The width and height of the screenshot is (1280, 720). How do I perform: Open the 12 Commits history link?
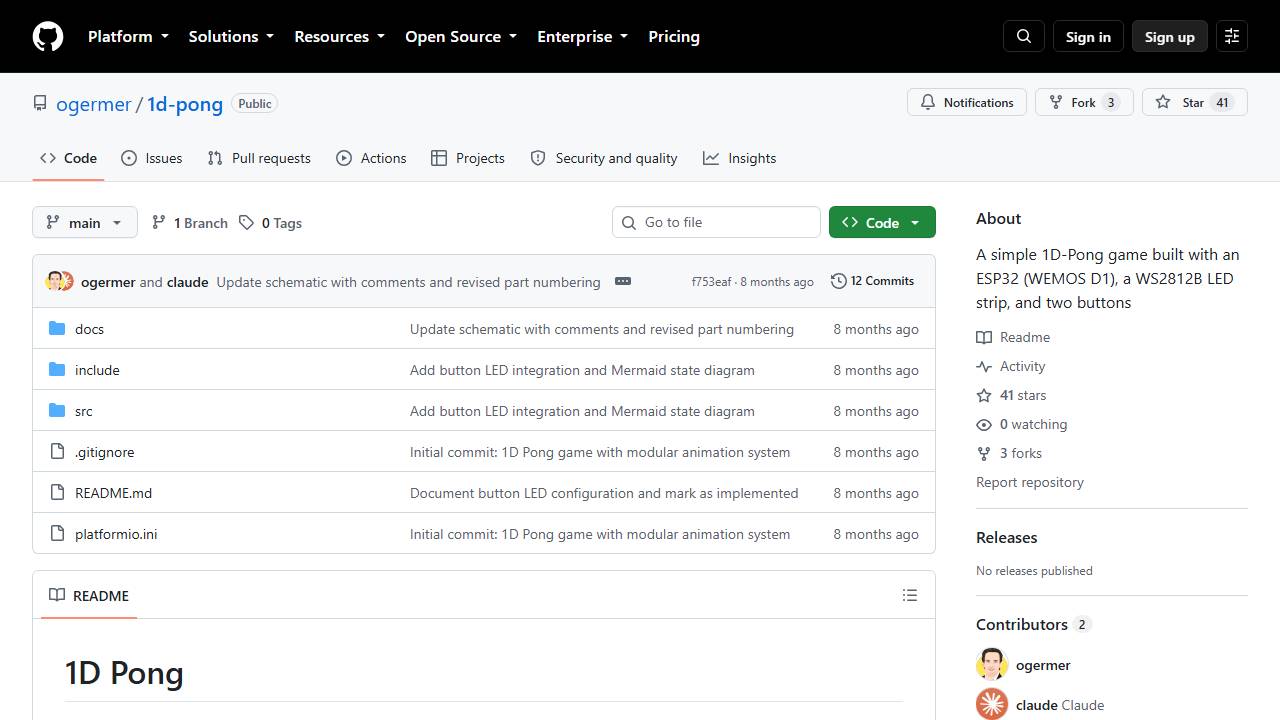click(873, 281)
